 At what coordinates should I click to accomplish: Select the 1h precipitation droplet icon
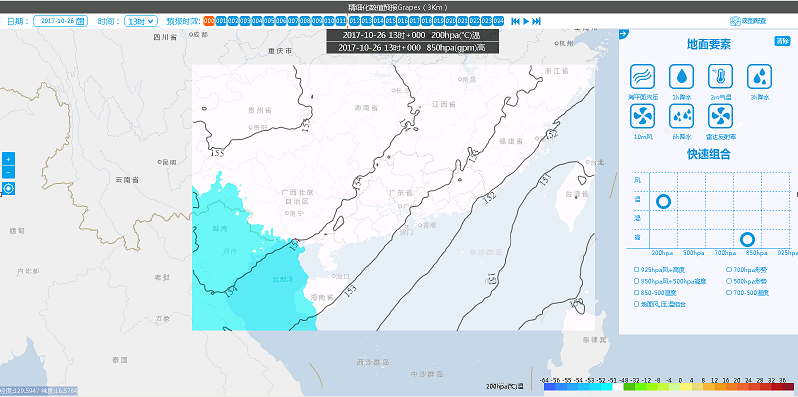(681, 77)
